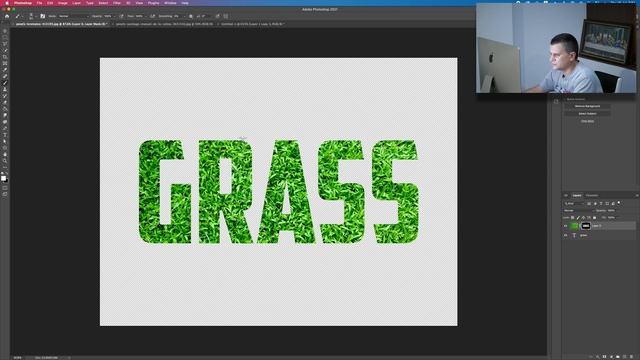Open the brush preset picker
This screenshot has width=640, height=360.
[x=32, y=16]
